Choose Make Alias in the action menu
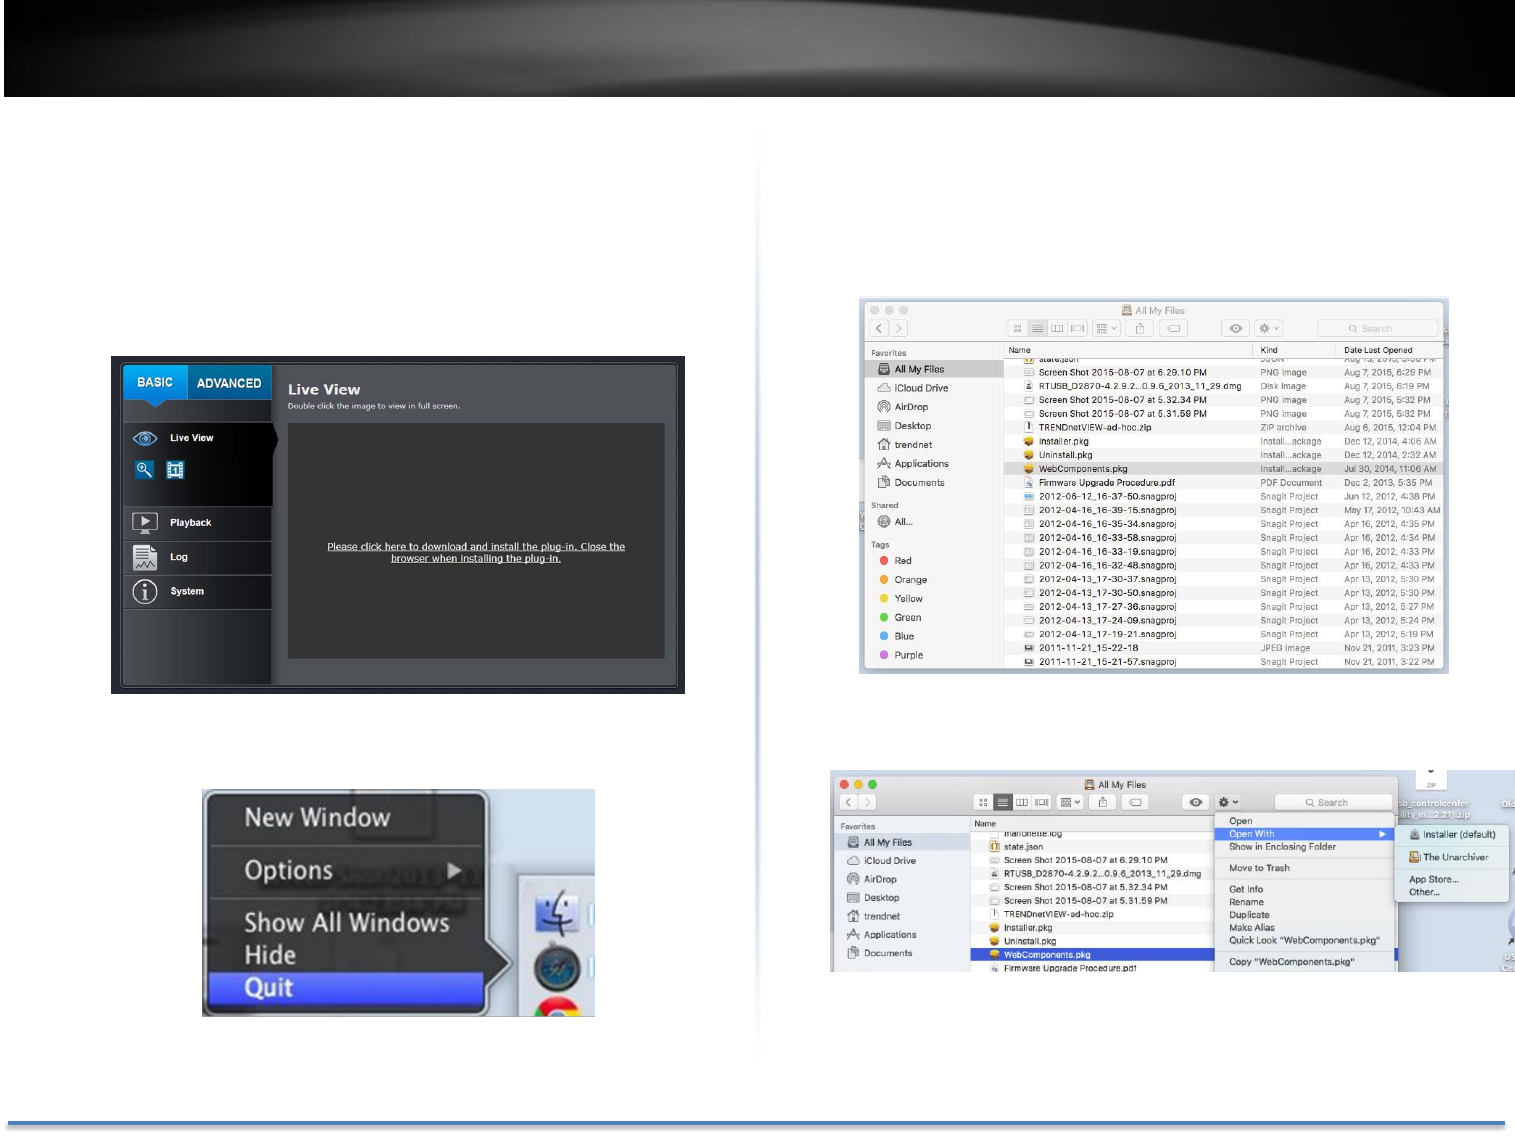This screenshot has width=1515, height=1136. coord(1305,928)
